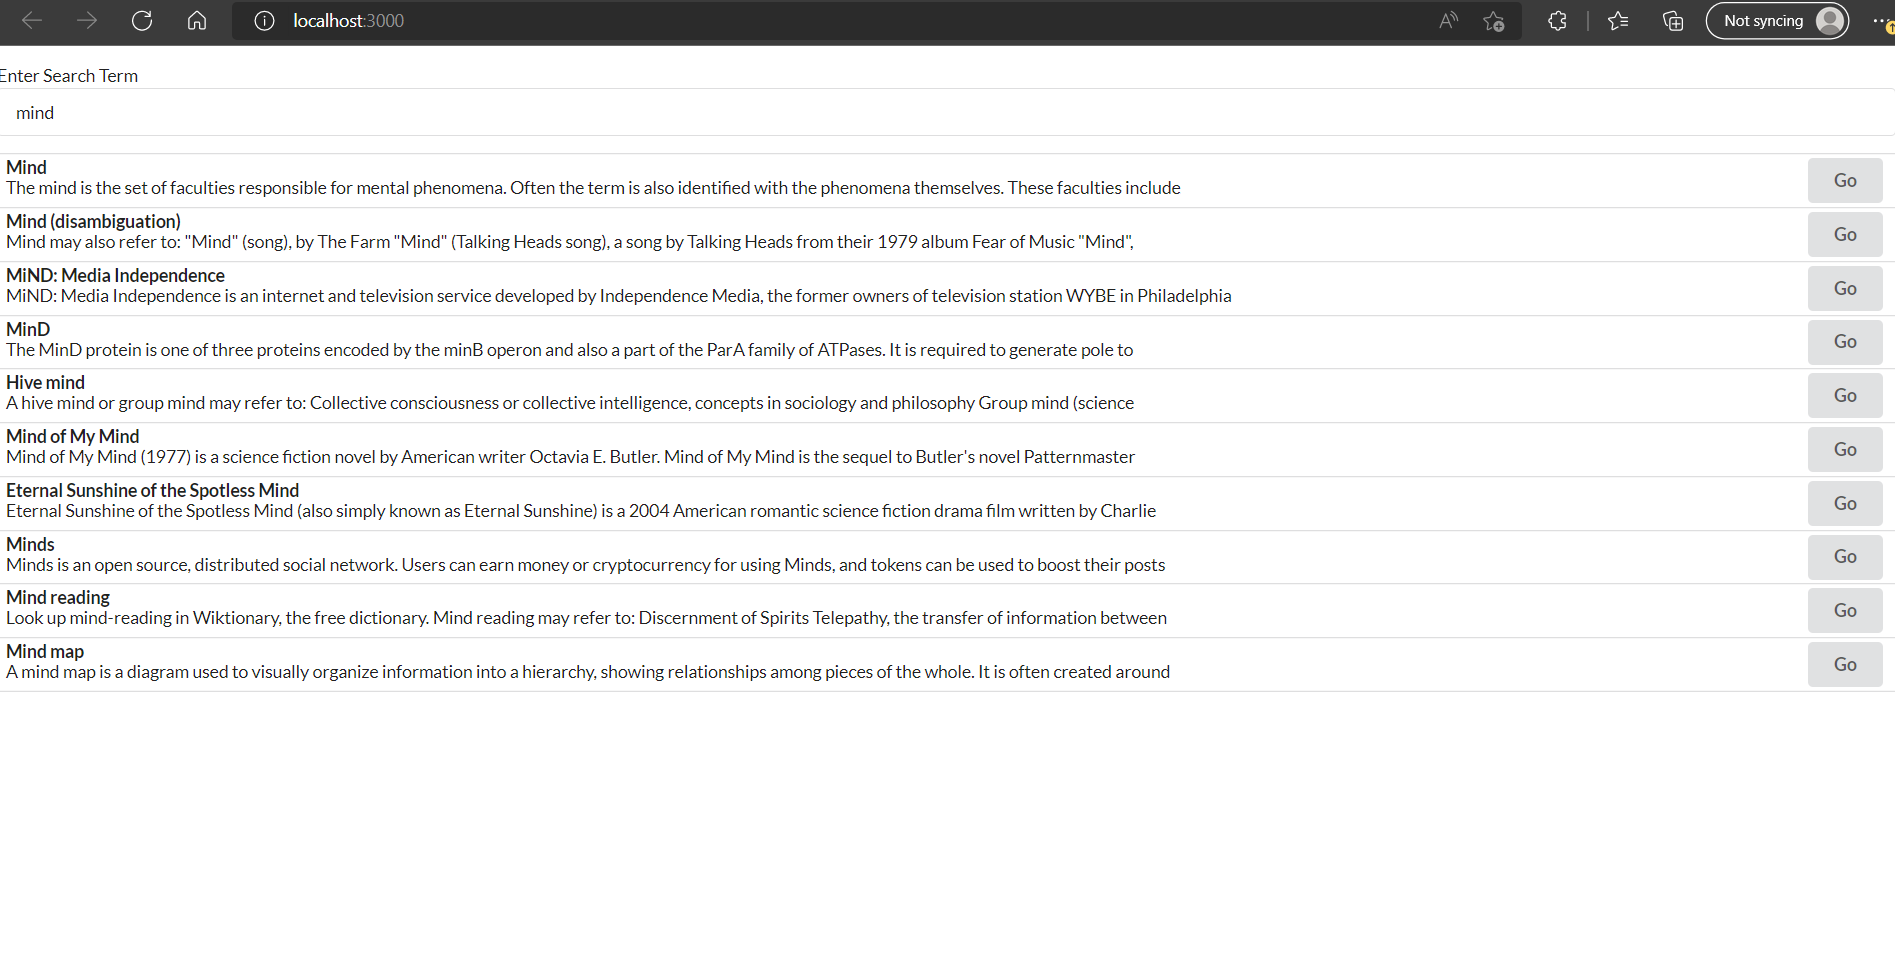The image size is (1895, 977).
Task: Select 'Eternal Sunshine of the Spotless Mind' title
Action: pyautogui.click(x=152, y=491)
